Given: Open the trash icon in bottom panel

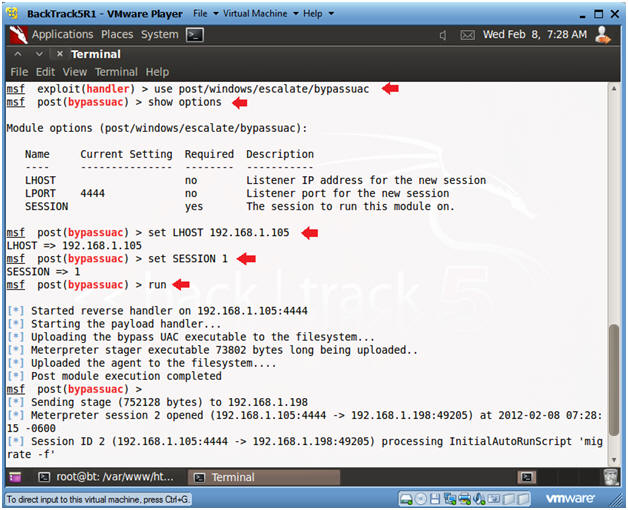Looking at the screenshot, I should (x=610, y=477).
